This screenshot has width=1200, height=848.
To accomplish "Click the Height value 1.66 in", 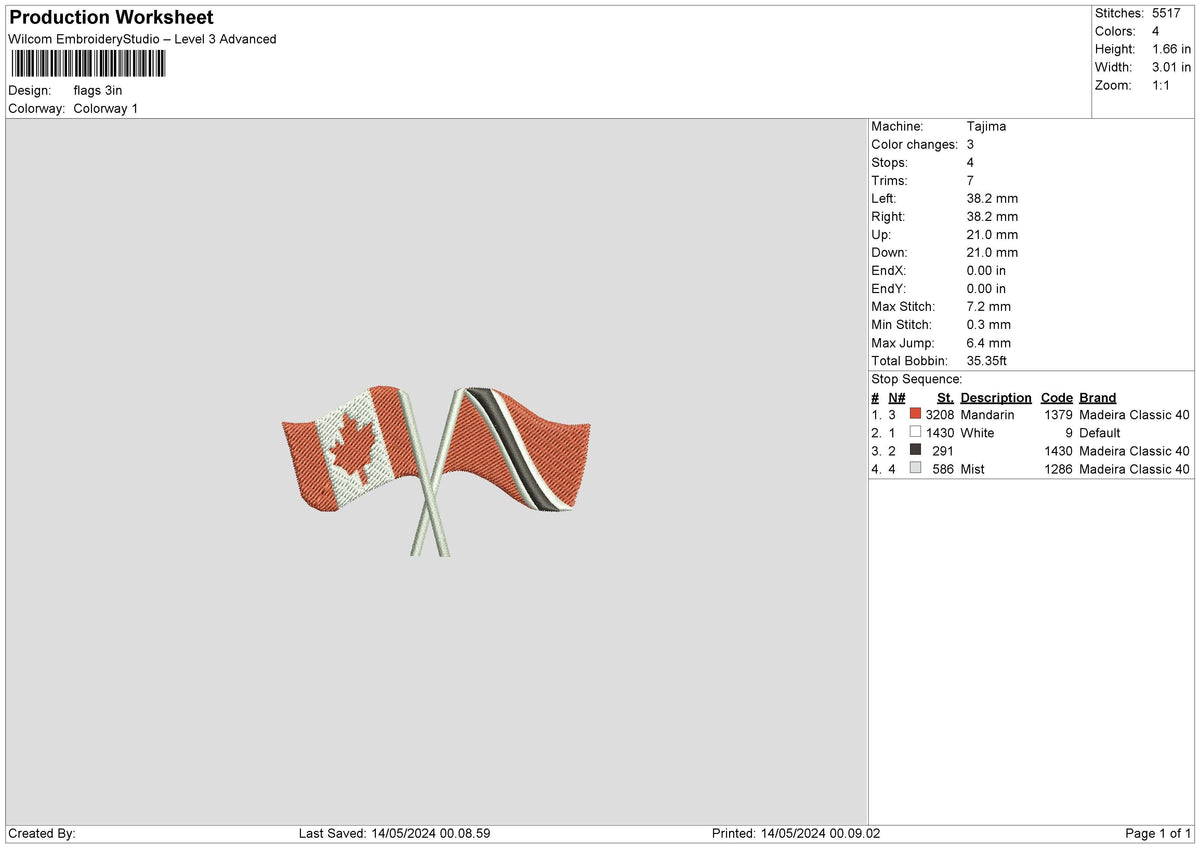I will [1172, 49].
